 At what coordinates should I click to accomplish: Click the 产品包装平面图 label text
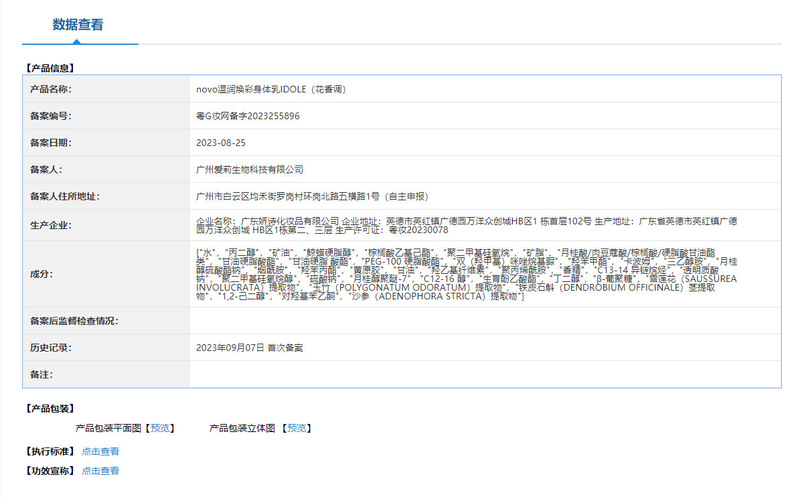[109, 428]
